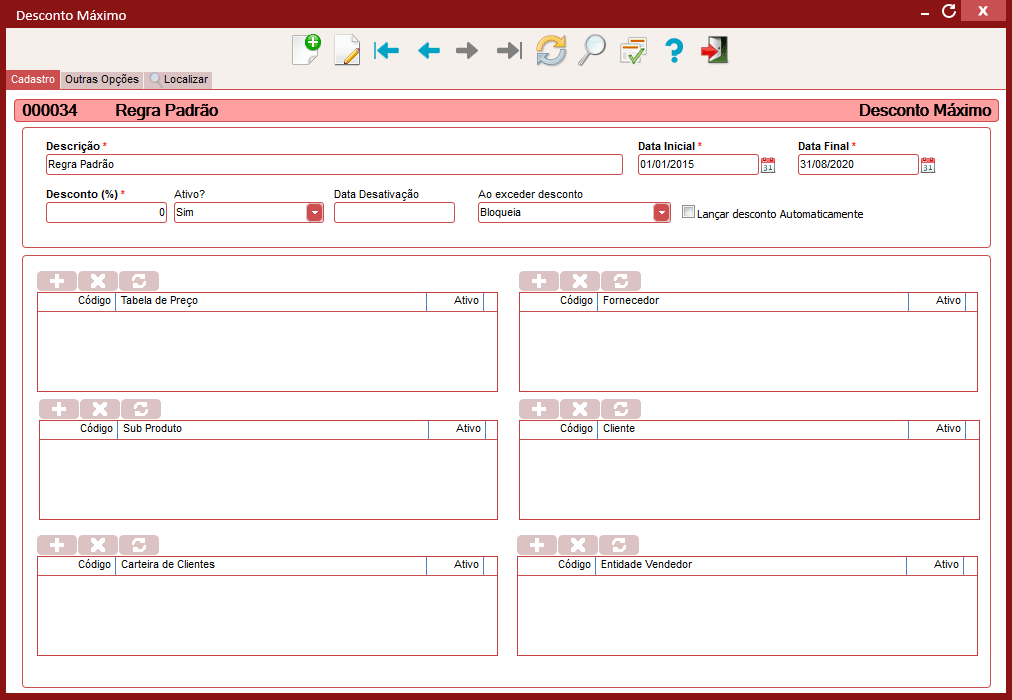Open the Outras Opções tab
The height and width of the screenshot is (700, 1012).
[x=102, y=79]
